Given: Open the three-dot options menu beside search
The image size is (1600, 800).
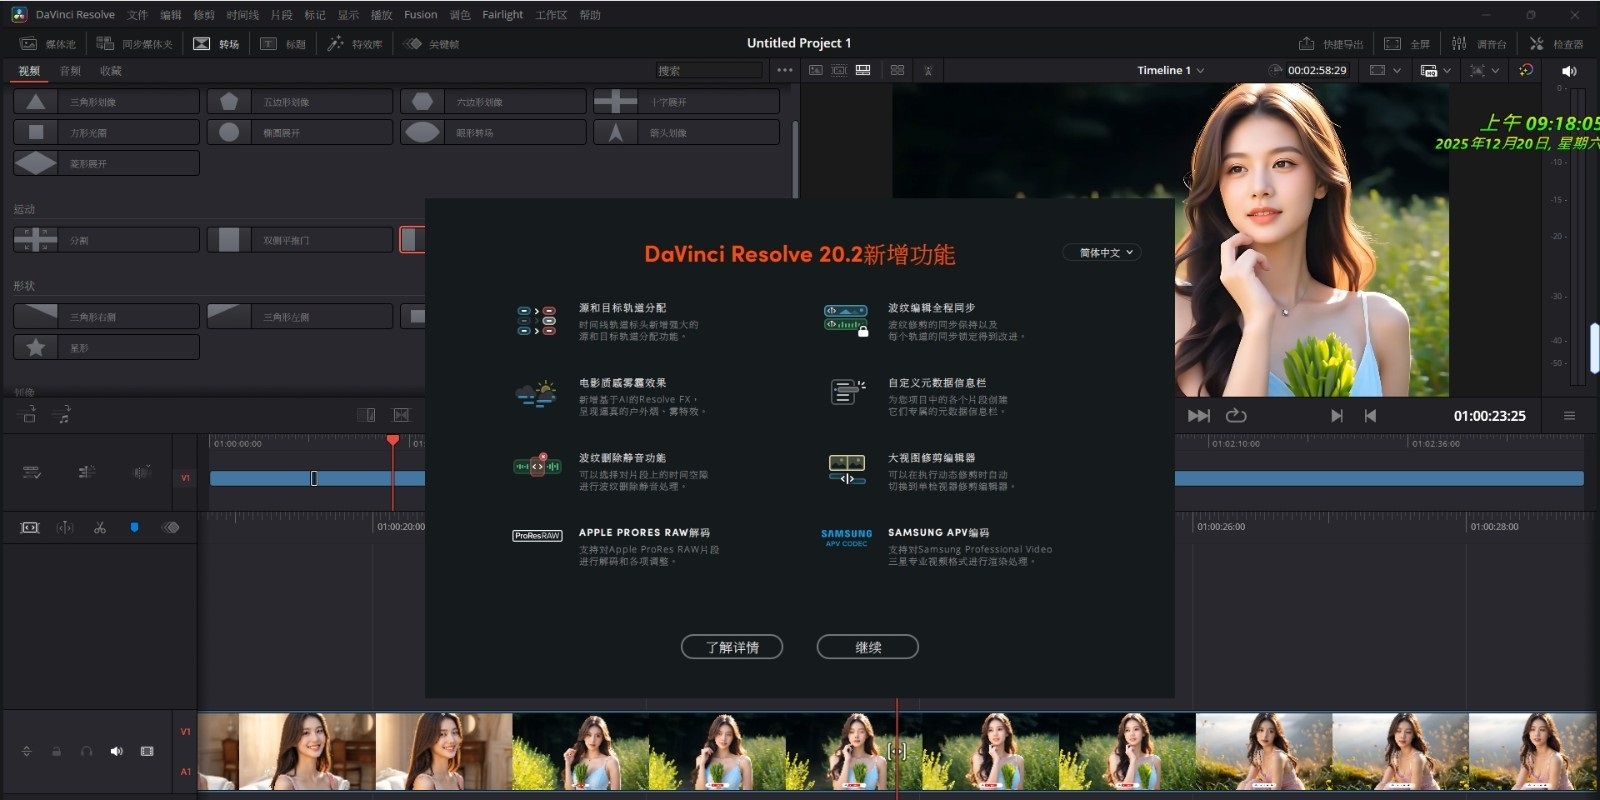Looking at the screenshot, I should click(785, 70).
